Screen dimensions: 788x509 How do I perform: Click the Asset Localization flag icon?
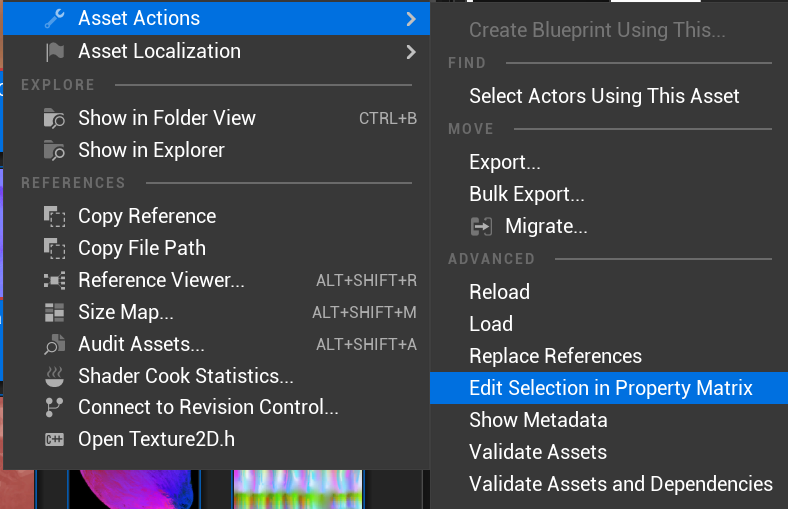point(54,51)
